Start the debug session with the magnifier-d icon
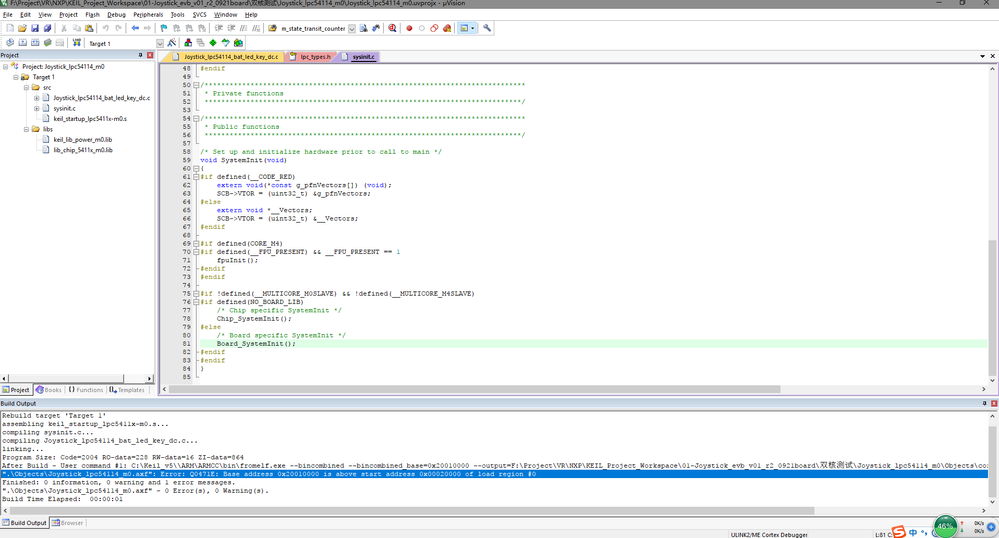 click(392, 28)
